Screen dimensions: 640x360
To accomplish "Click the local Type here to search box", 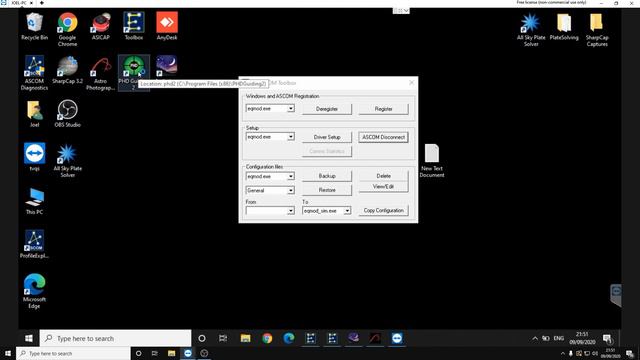I will [x=73, y=353].
